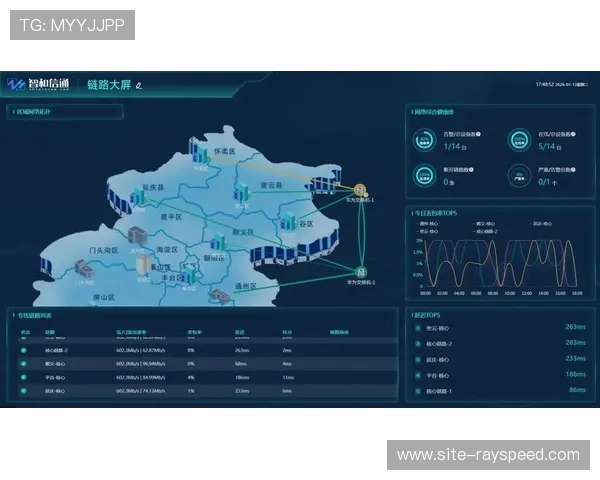Click the 海淀区 label on the map
Image resolution: width=600 pixels, height=480 pixels.
(x=167, y=250)
